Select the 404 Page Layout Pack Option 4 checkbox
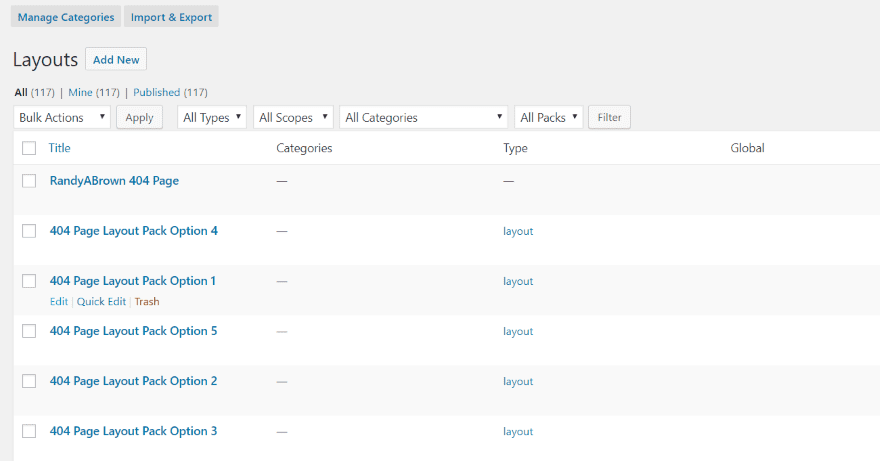Screen dimensions: 880x461 click(x=29, y=231)
